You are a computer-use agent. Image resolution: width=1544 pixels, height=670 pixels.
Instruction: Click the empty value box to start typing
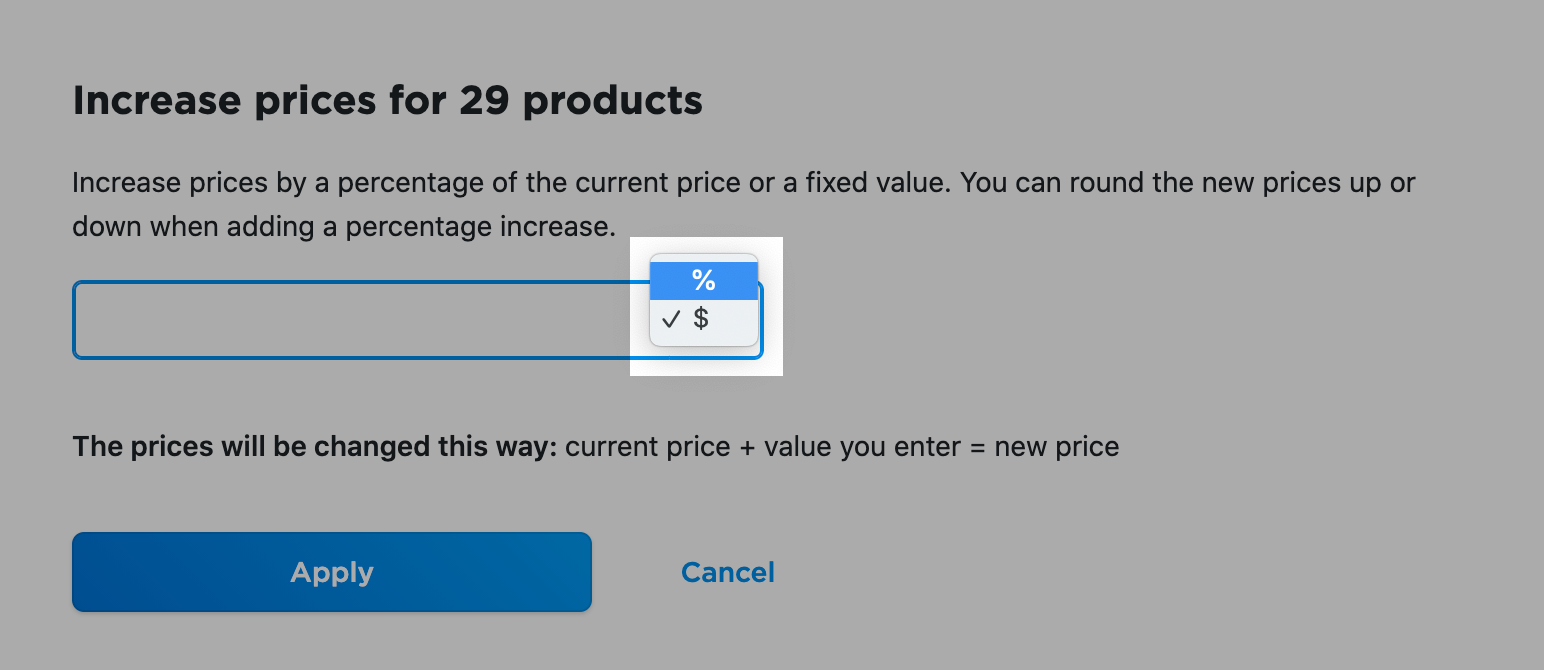click(x=350, y=320)
